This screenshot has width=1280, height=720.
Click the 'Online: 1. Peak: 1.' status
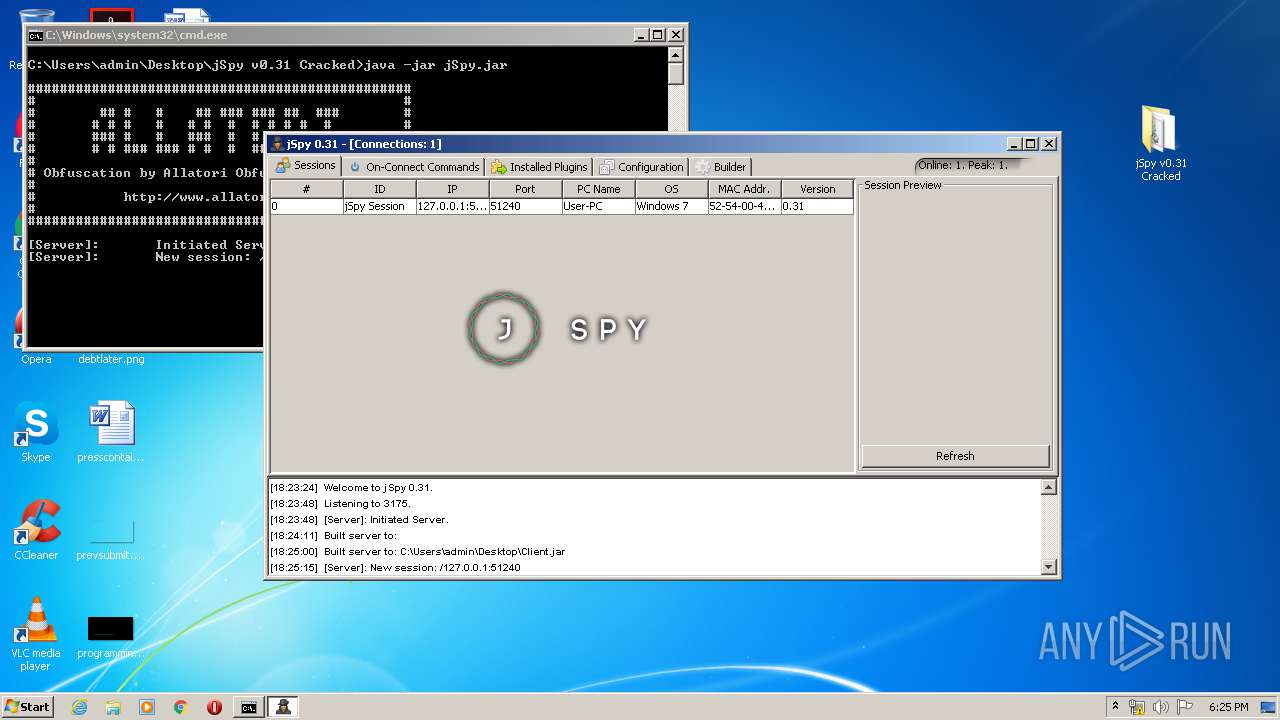coord(963,165)
